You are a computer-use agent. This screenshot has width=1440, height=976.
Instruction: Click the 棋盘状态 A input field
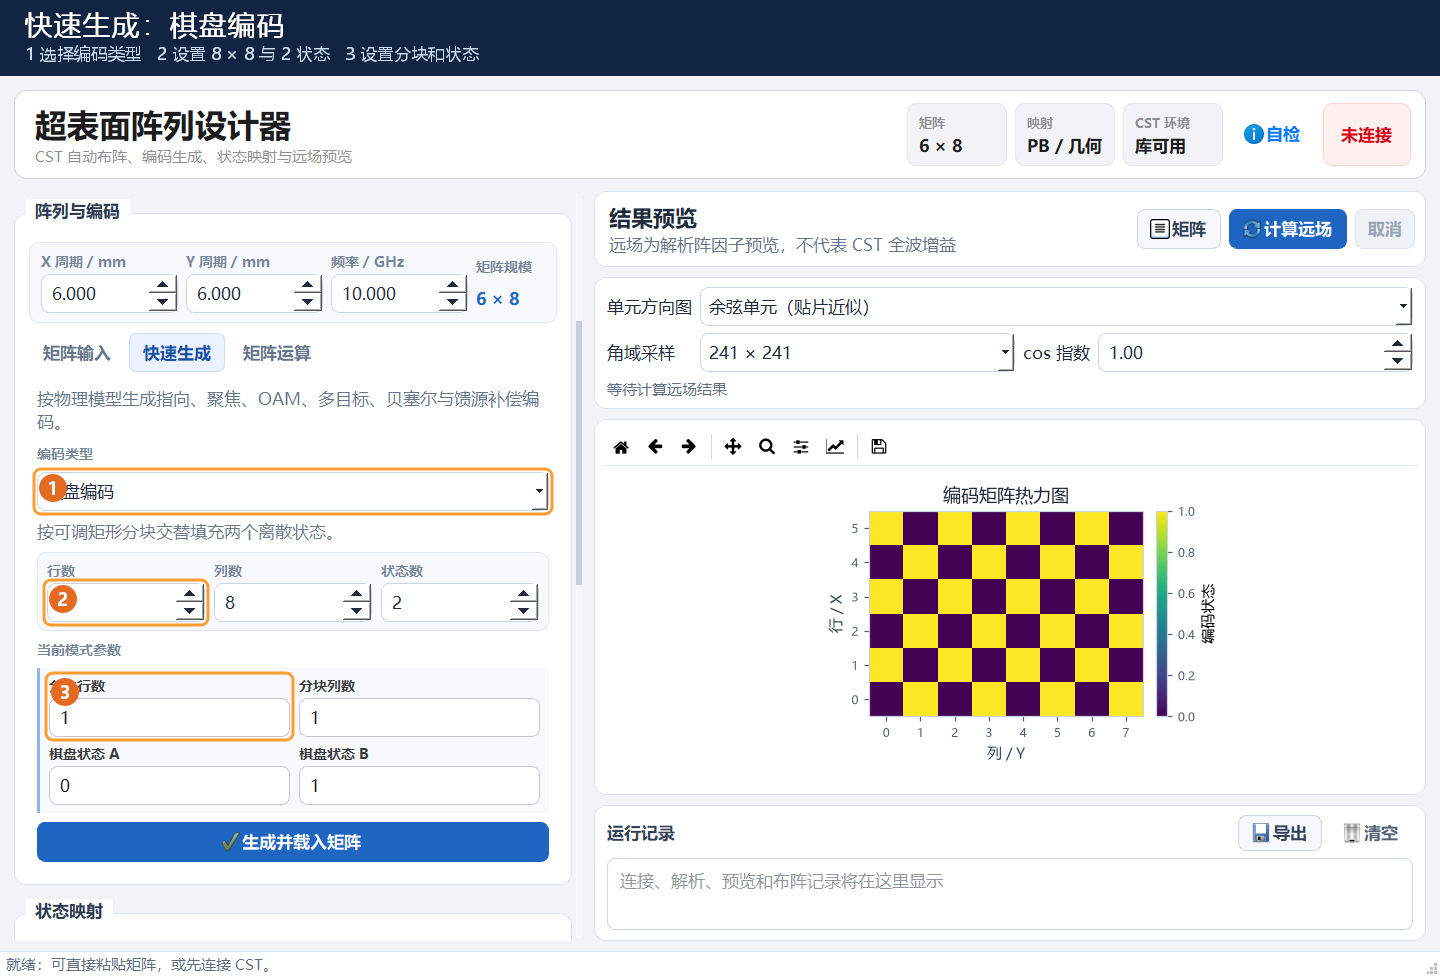click(x=169, y=785)
